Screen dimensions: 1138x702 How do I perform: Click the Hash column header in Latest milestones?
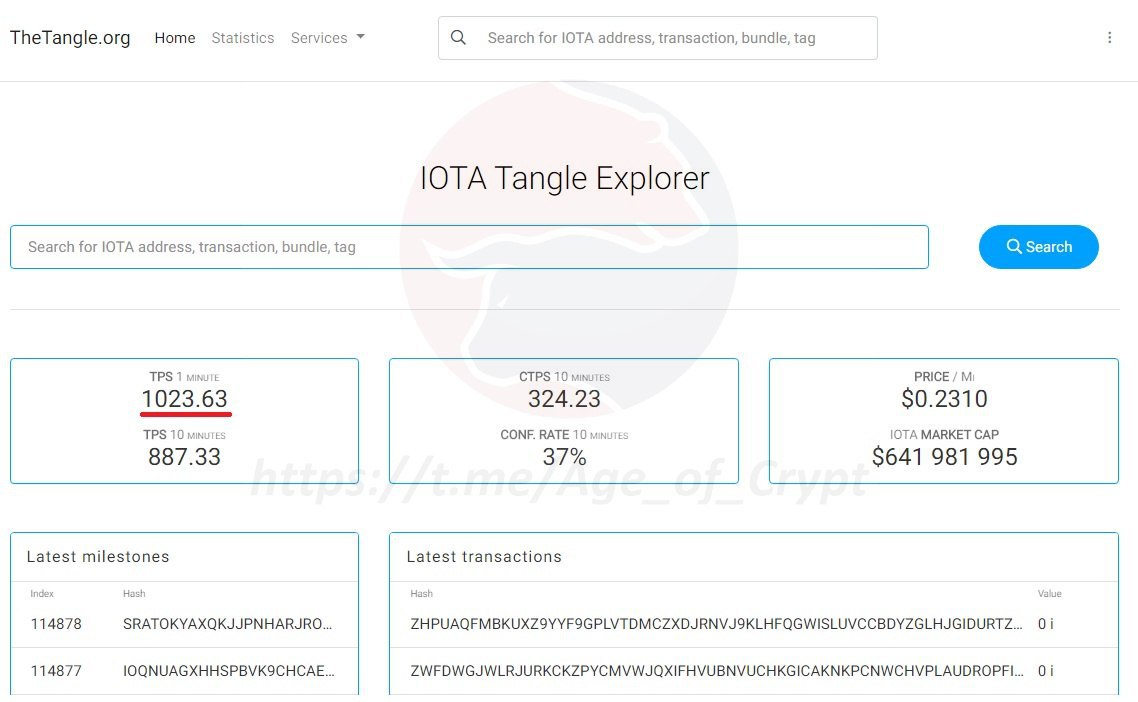(134, 594)
